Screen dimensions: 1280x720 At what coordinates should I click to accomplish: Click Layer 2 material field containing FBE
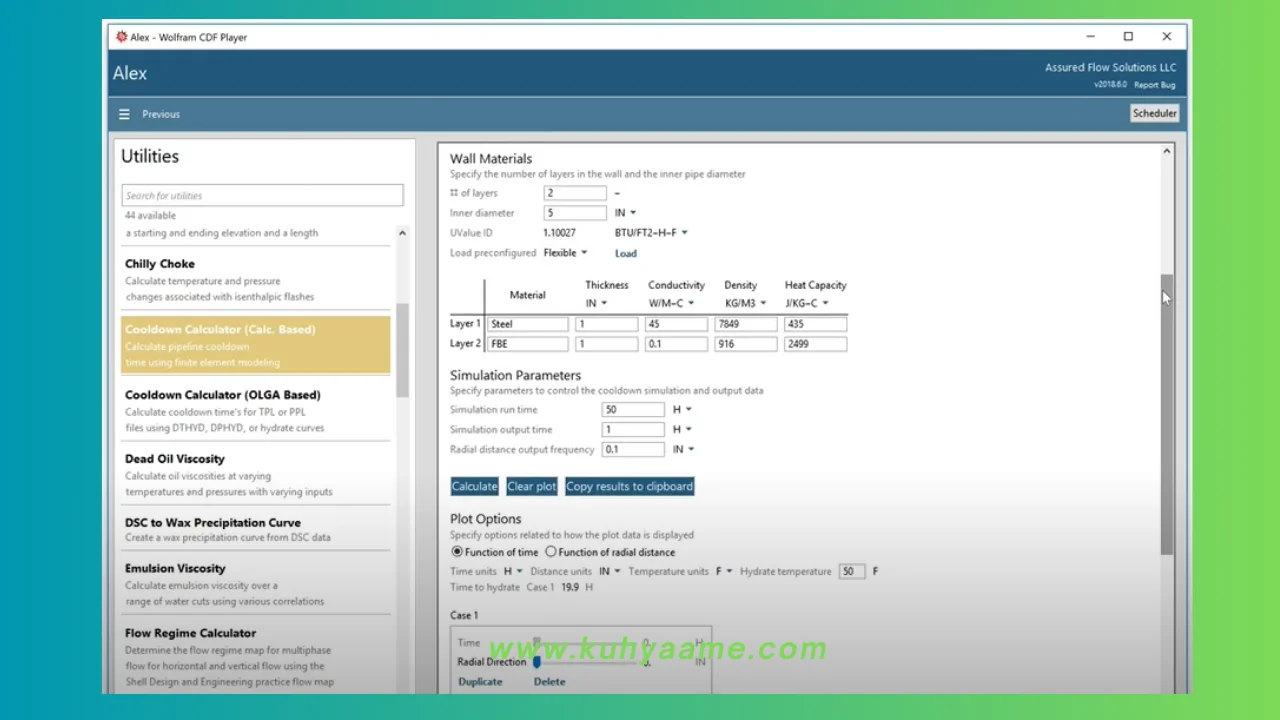point(528,344)
